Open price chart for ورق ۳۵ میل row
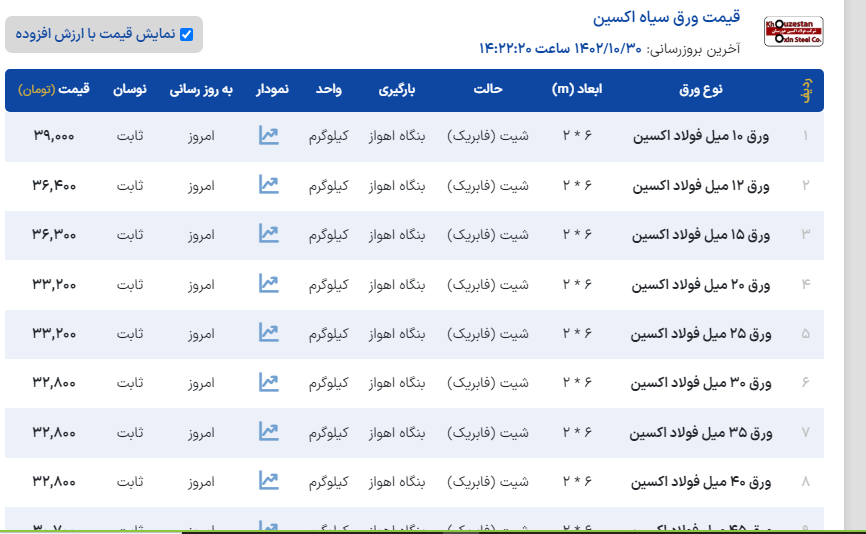Image resolution: width=866 pixels, height=534 pixels. [268, 432]
